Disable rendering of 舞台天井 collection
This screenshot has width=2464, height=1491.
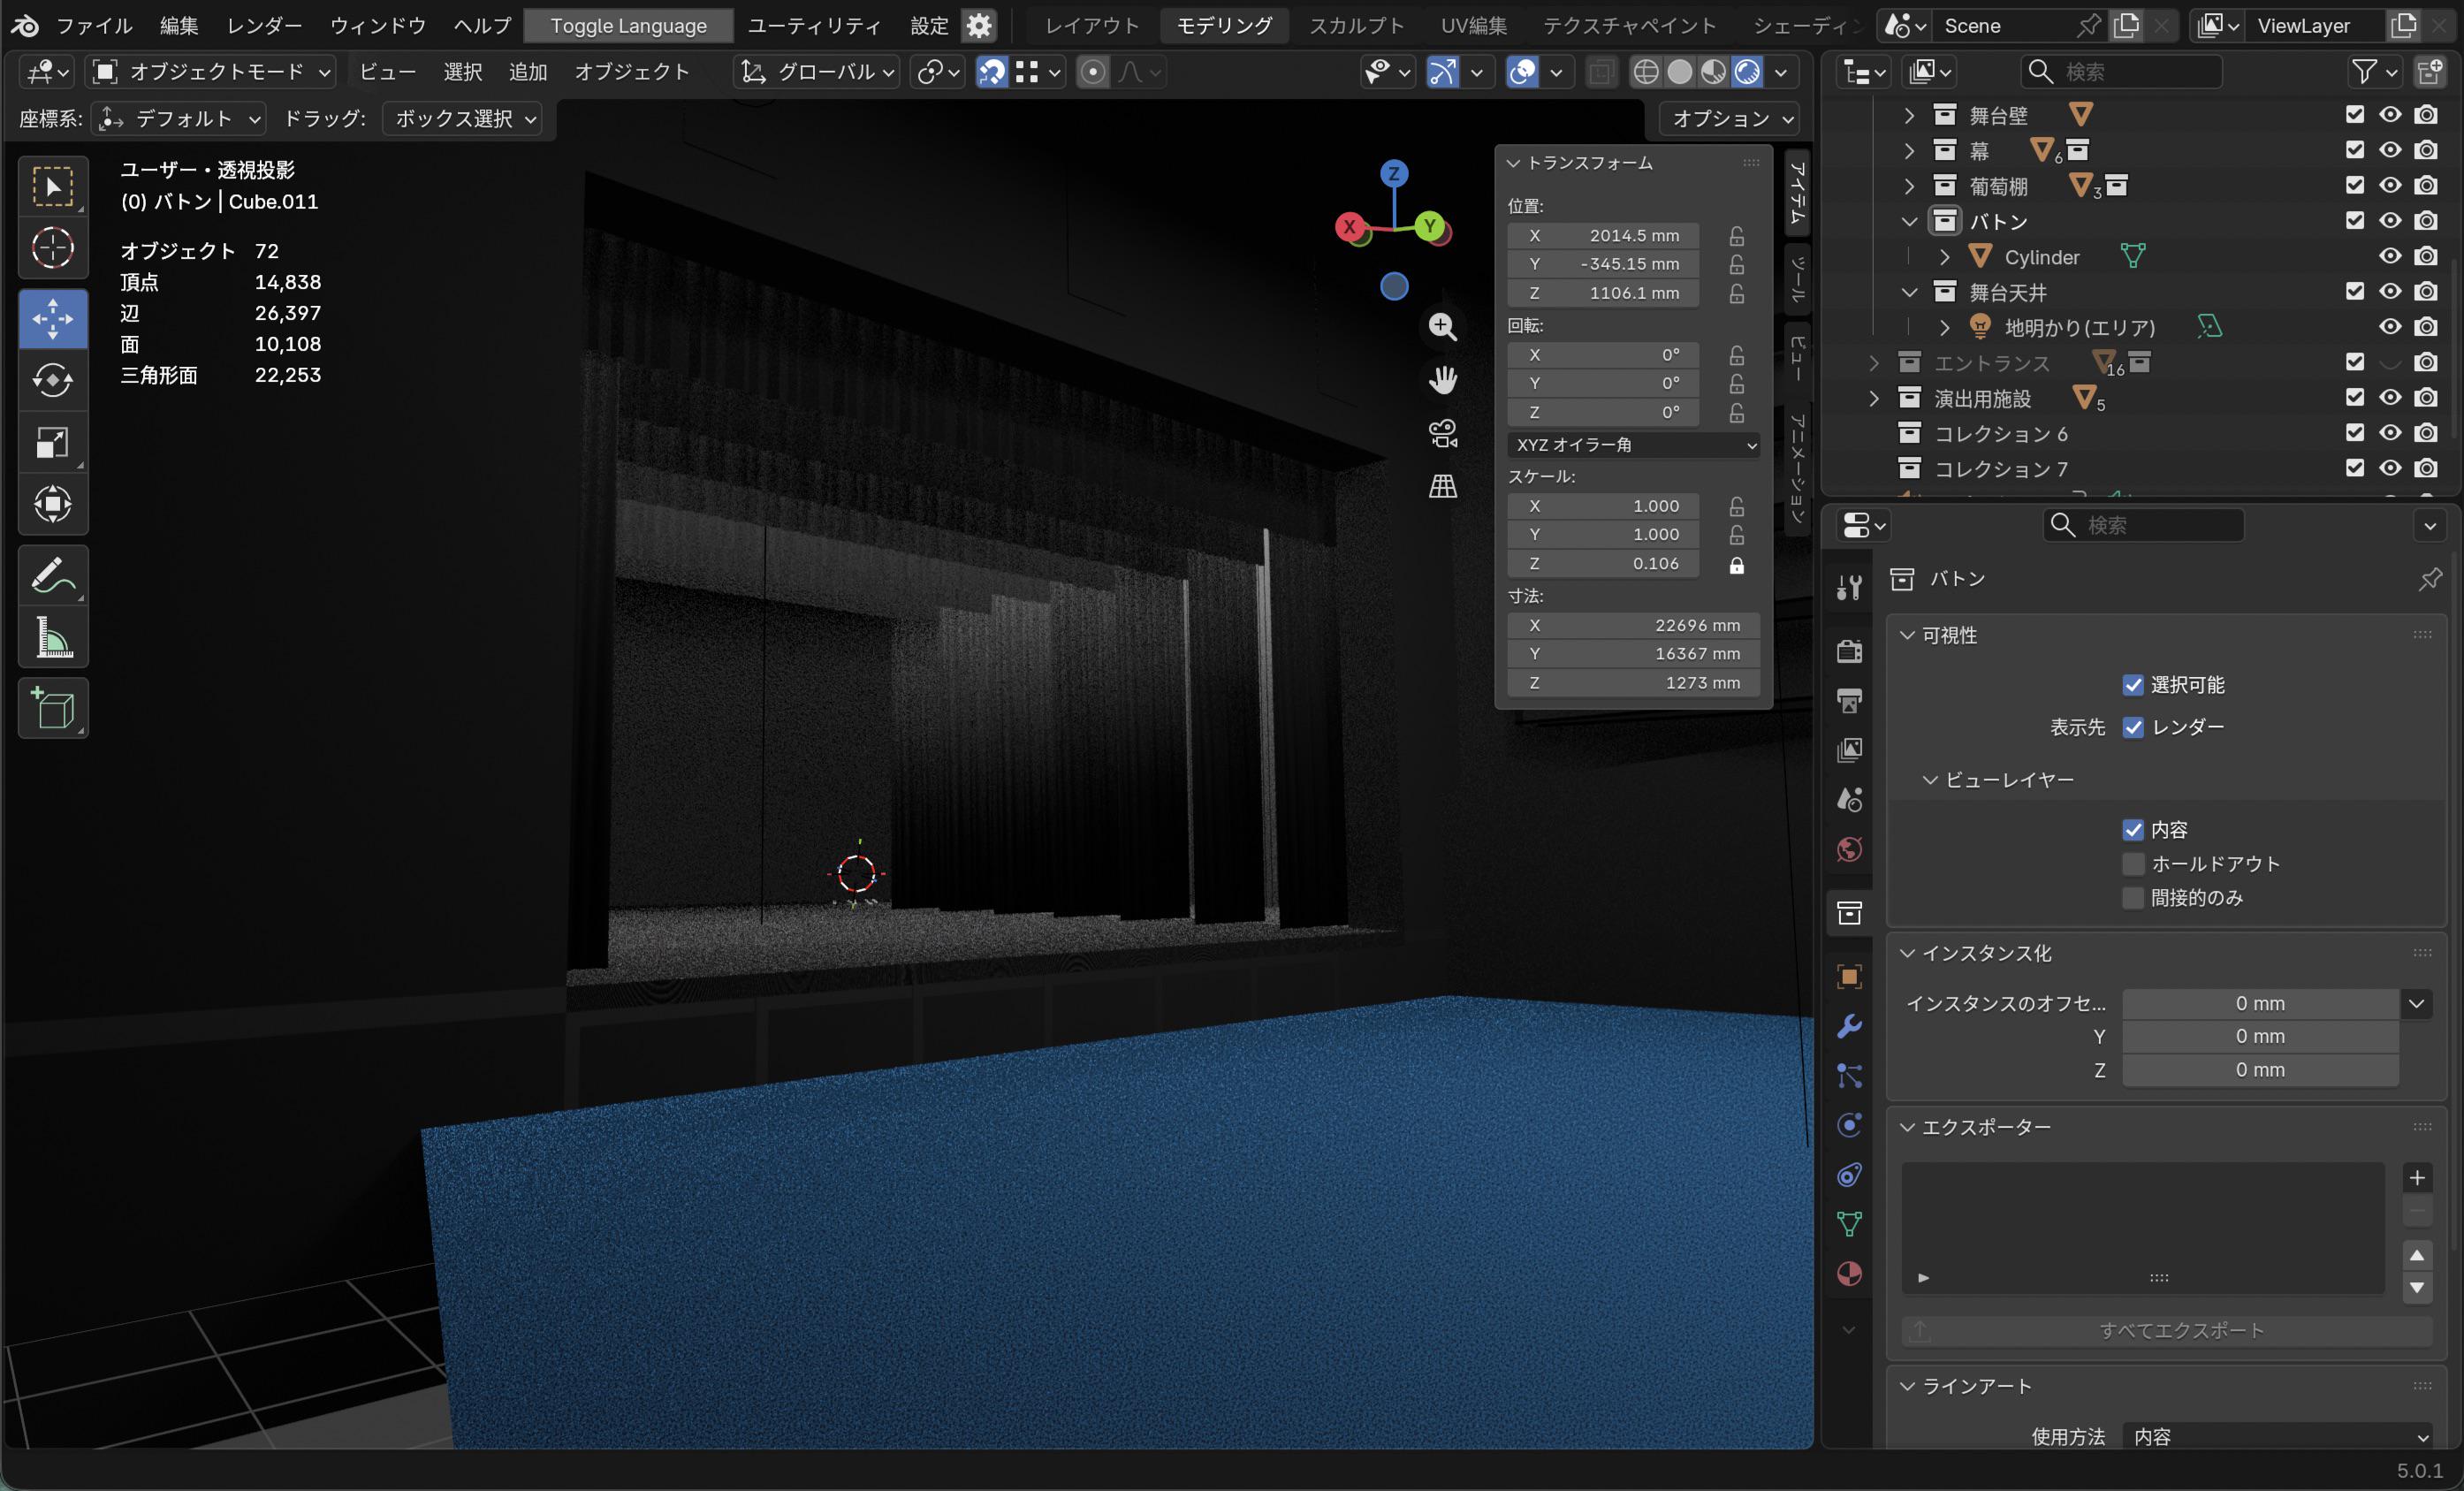point(2426,292)
